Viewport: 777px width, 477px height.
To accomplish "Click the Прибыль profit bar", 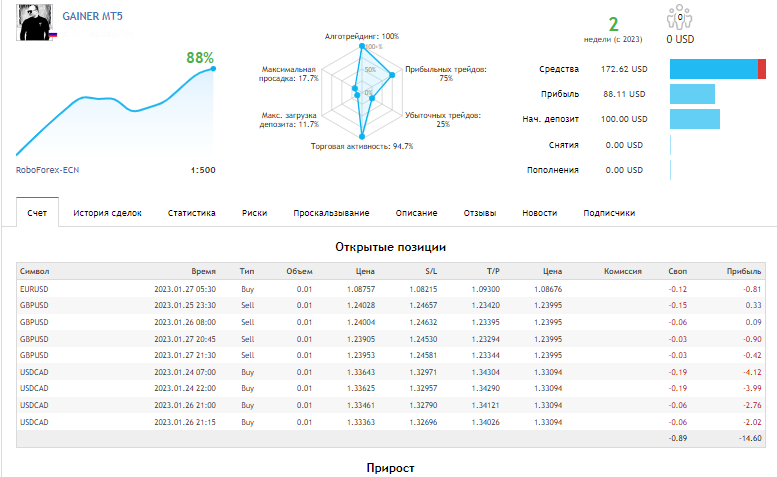I will 692,94.
